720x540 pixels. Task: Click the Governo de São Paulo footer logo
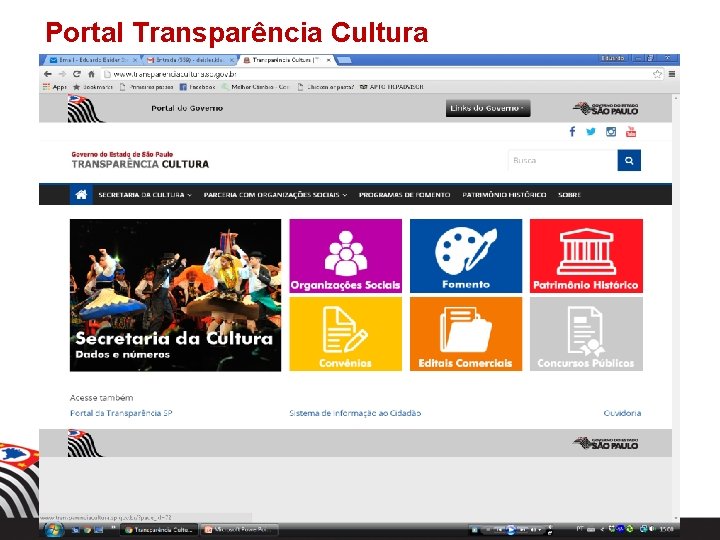point(606,443)
